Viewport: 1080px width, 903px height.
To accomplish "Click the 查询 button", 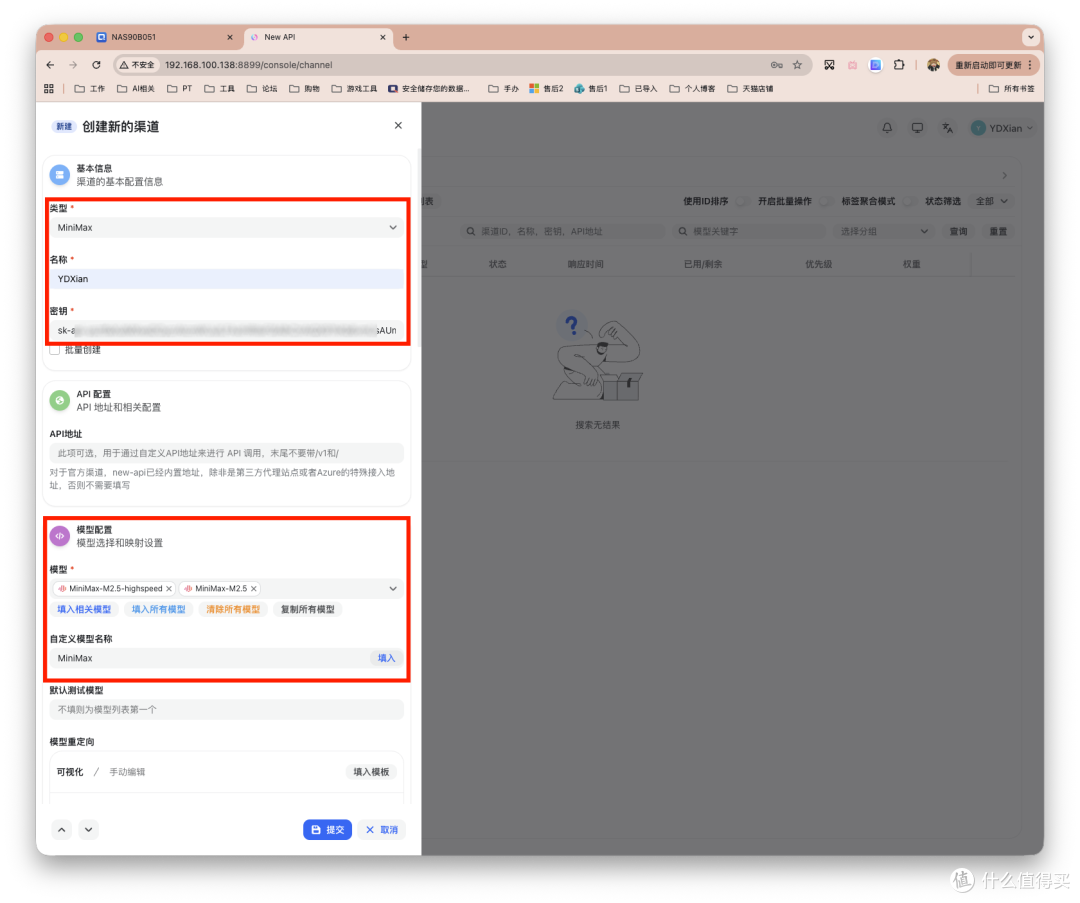I will tap(958, 231).
